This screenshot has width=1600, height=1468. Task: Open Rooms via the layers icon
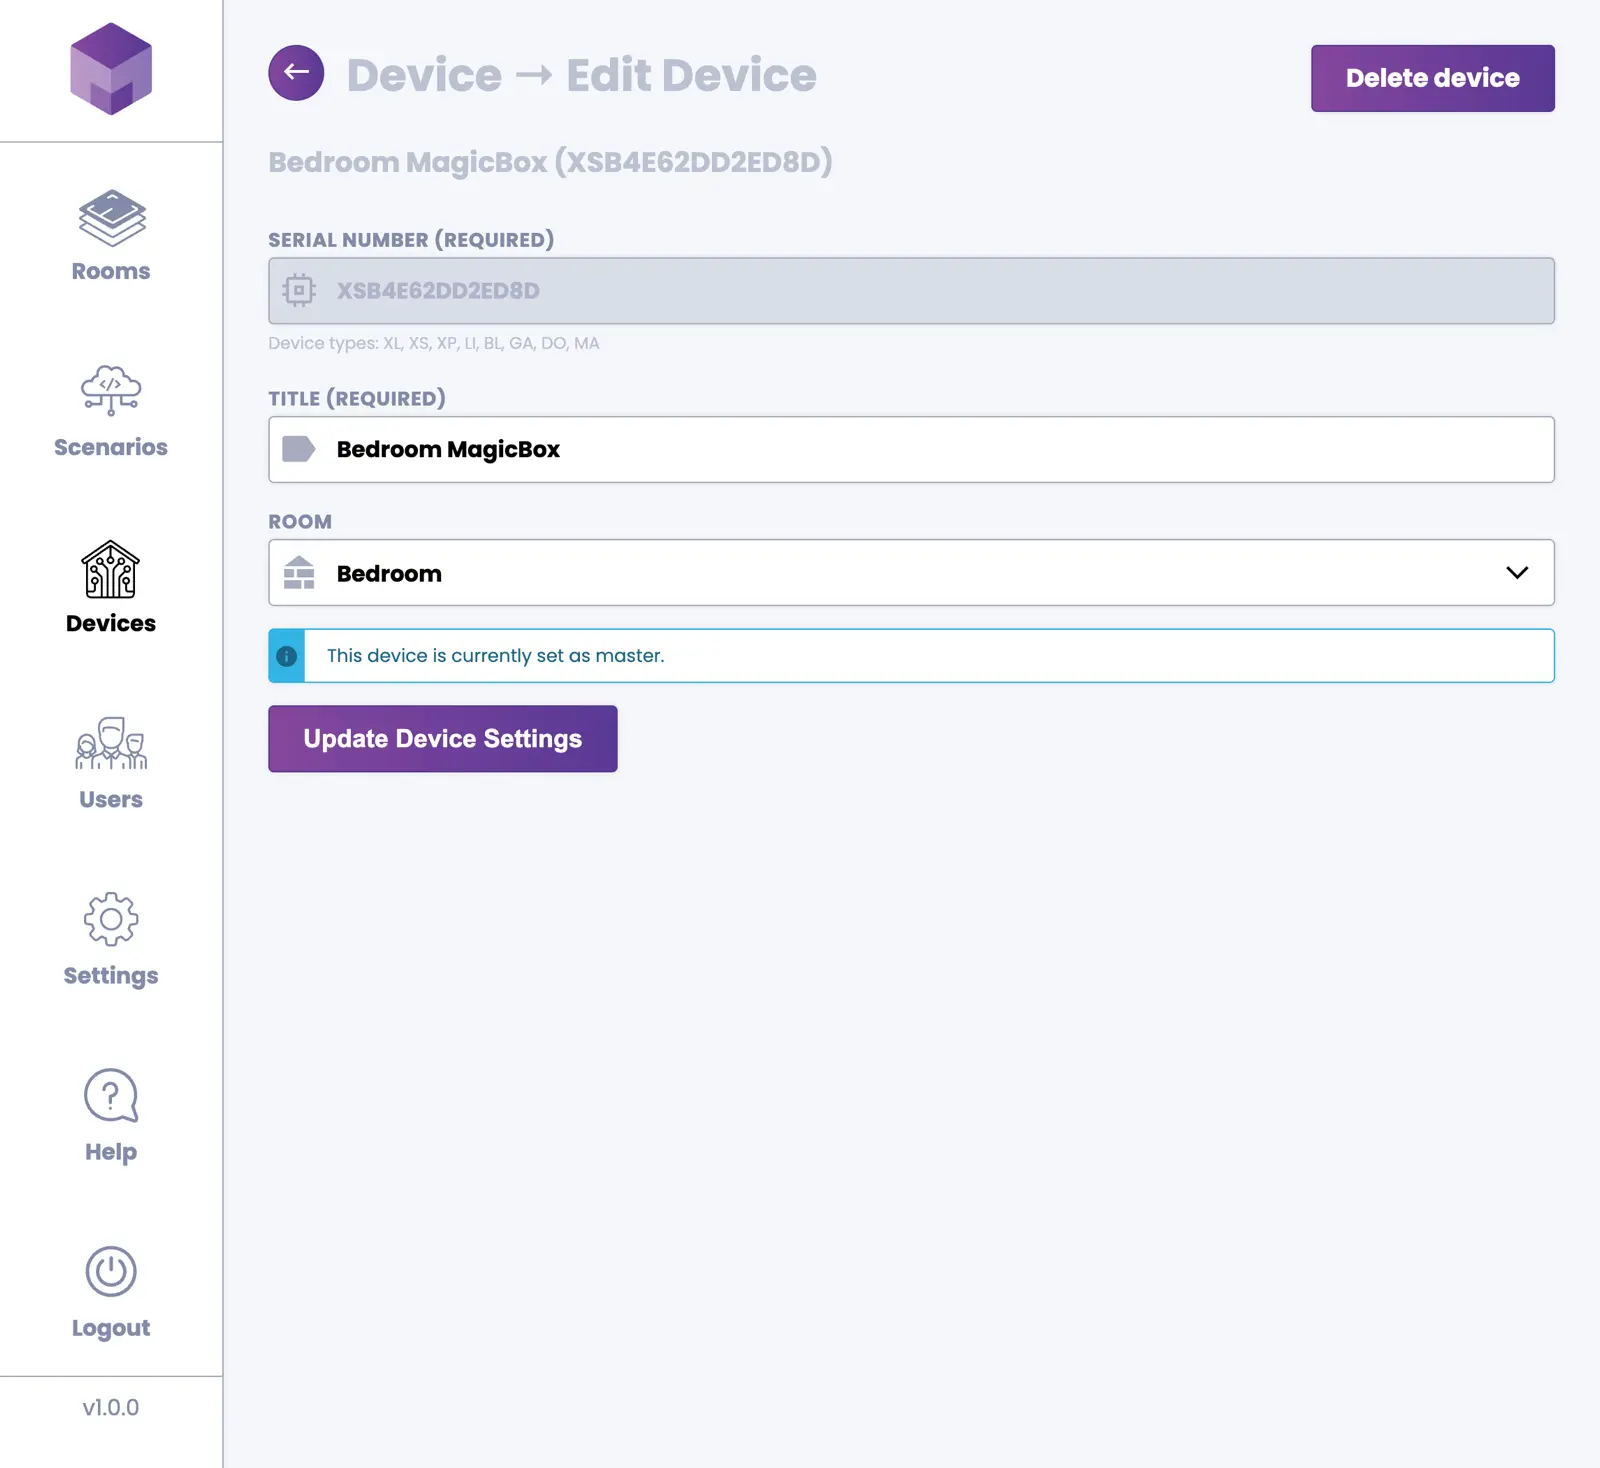111,217
